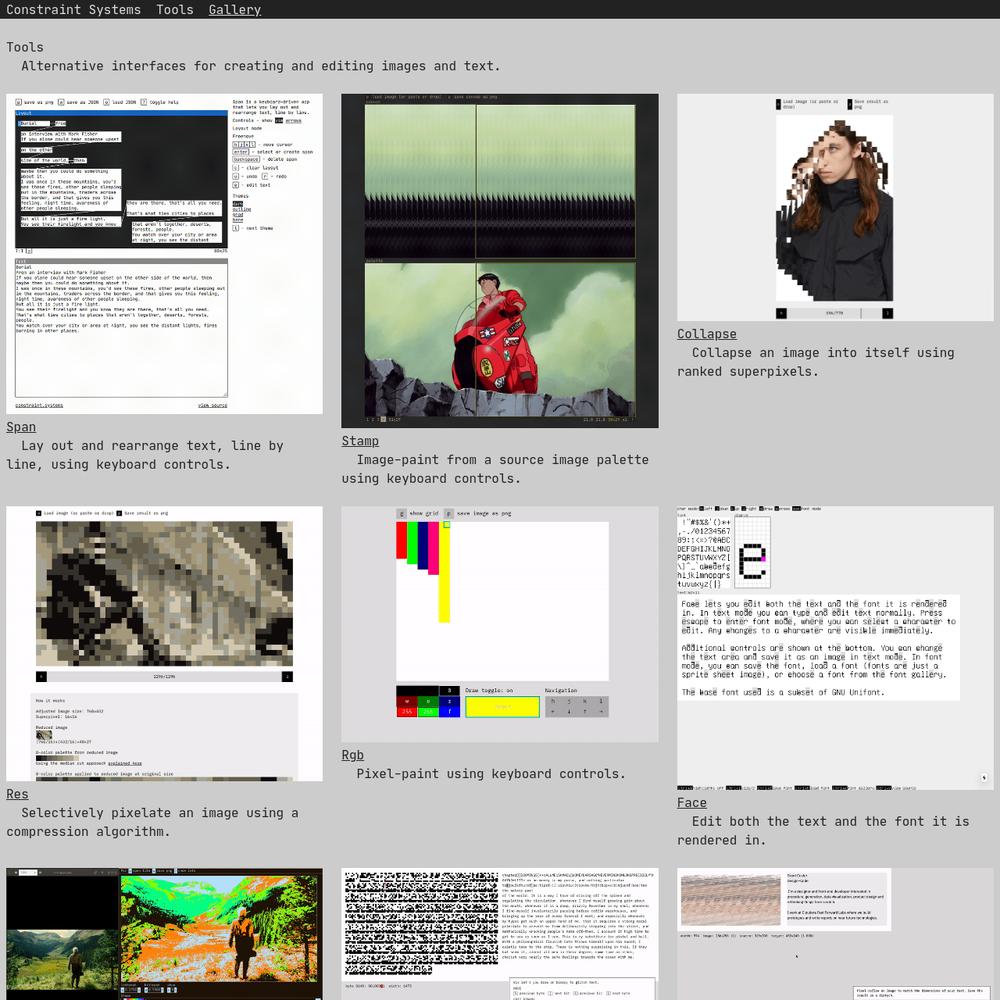Click 'Pixel-paint using keyboard controls.' description
The height and width of the screenshot is (1000, 1000).
pyautogui.click(x=490, y=774)
